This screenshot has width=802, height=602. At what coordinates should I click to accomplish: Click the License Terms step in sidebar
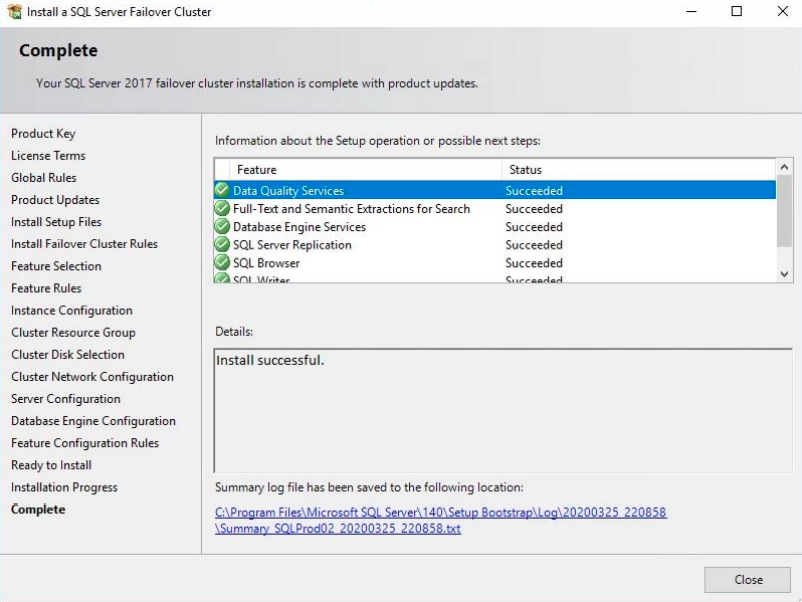(x=48, y=155)
